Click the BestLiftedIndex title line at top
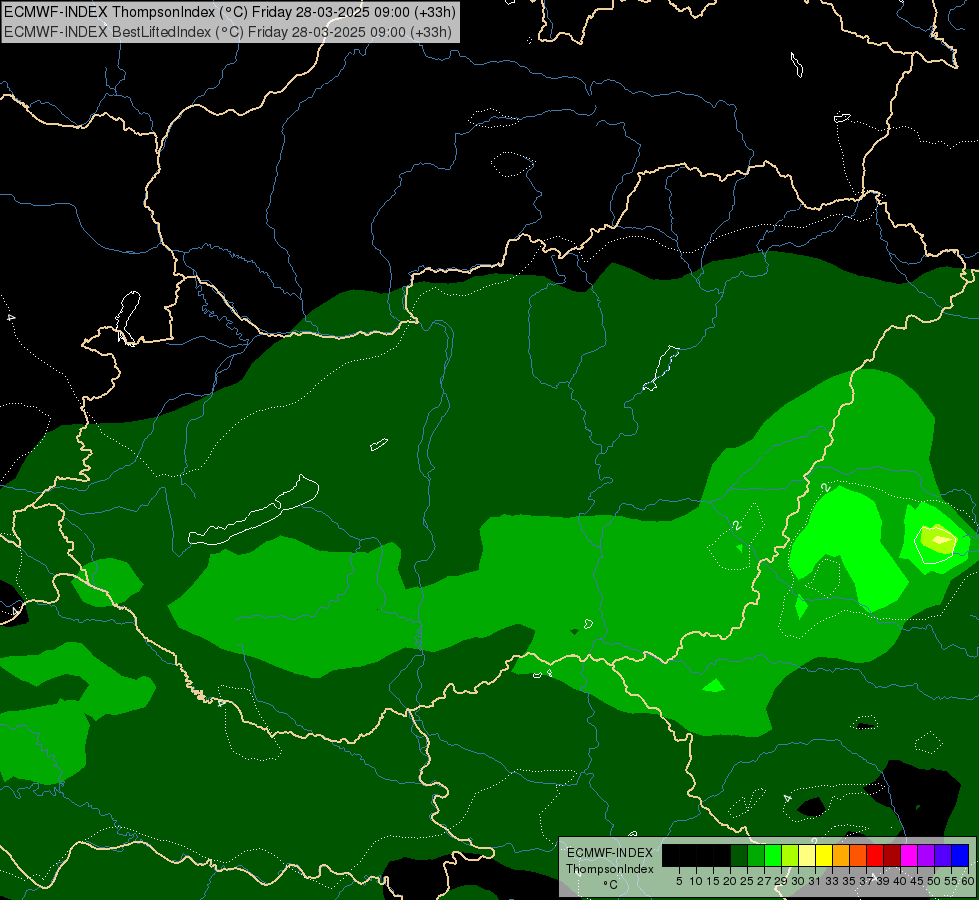 tap(228, 31)
